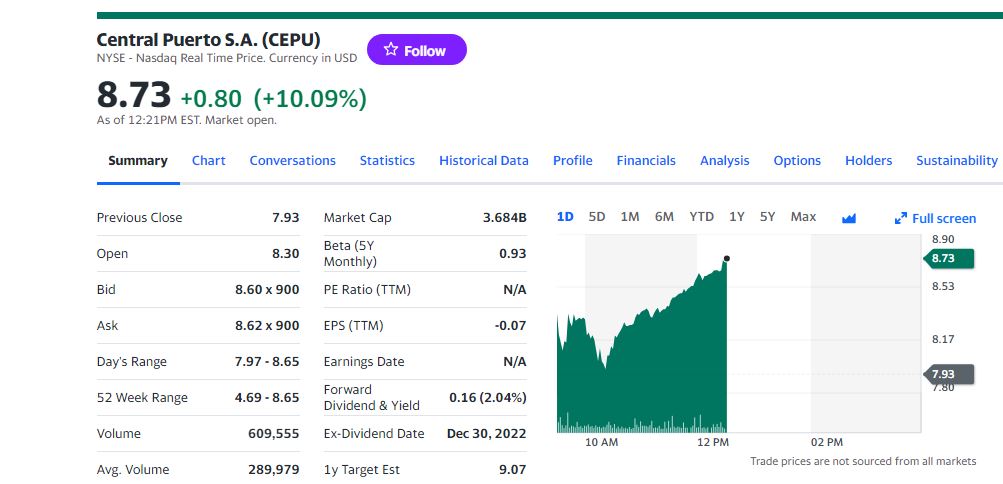The height and width of the screenshot is (484, 1003).
Task: Open the Statistics tab
Action: (387, 160)
